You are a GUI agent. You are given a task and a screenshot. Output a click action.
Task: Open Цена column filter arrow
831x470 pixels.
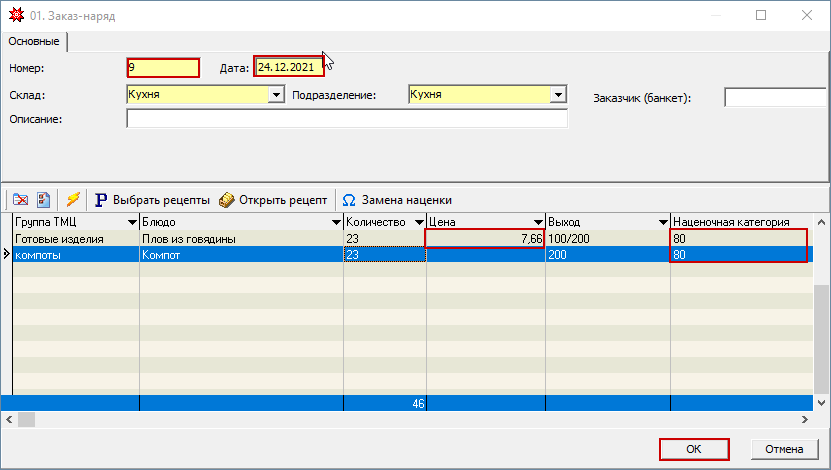[x=537, y=222]
